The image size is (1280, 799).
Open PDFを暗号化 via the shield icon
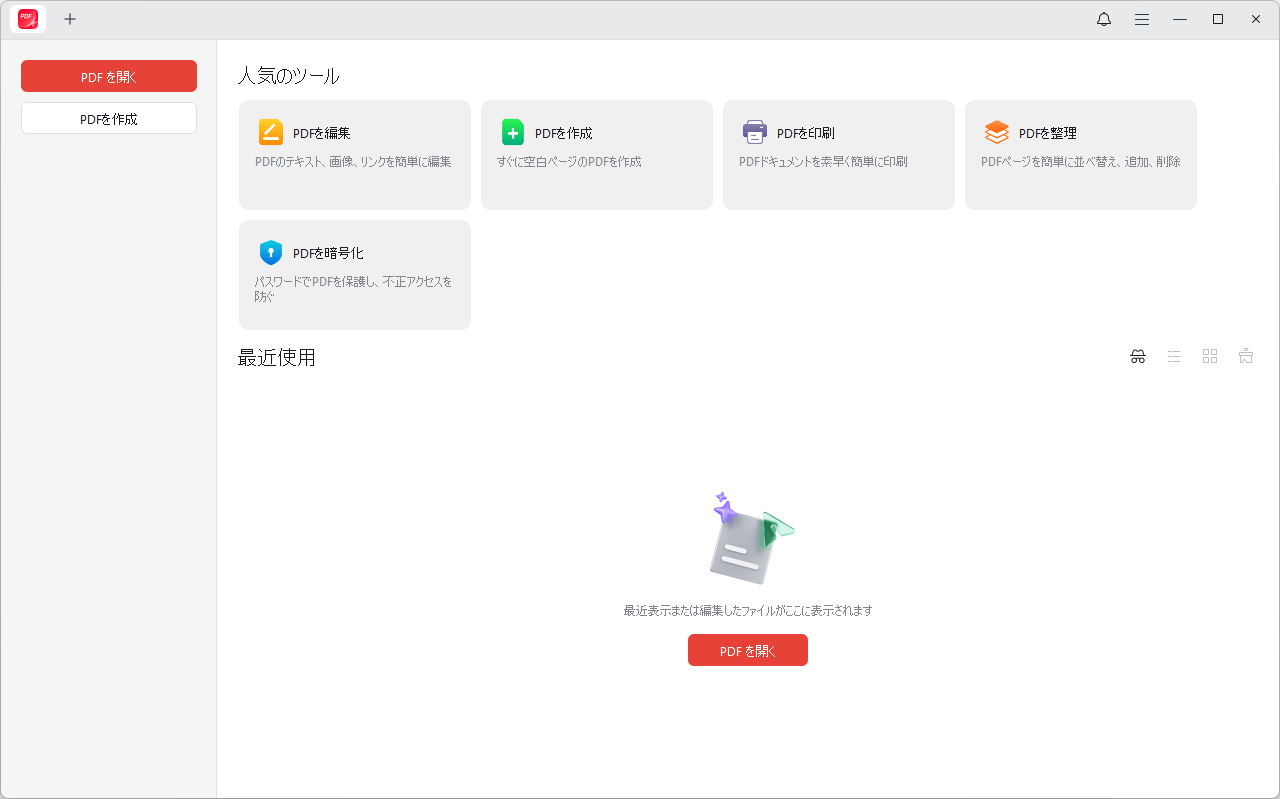click(271, 252)
